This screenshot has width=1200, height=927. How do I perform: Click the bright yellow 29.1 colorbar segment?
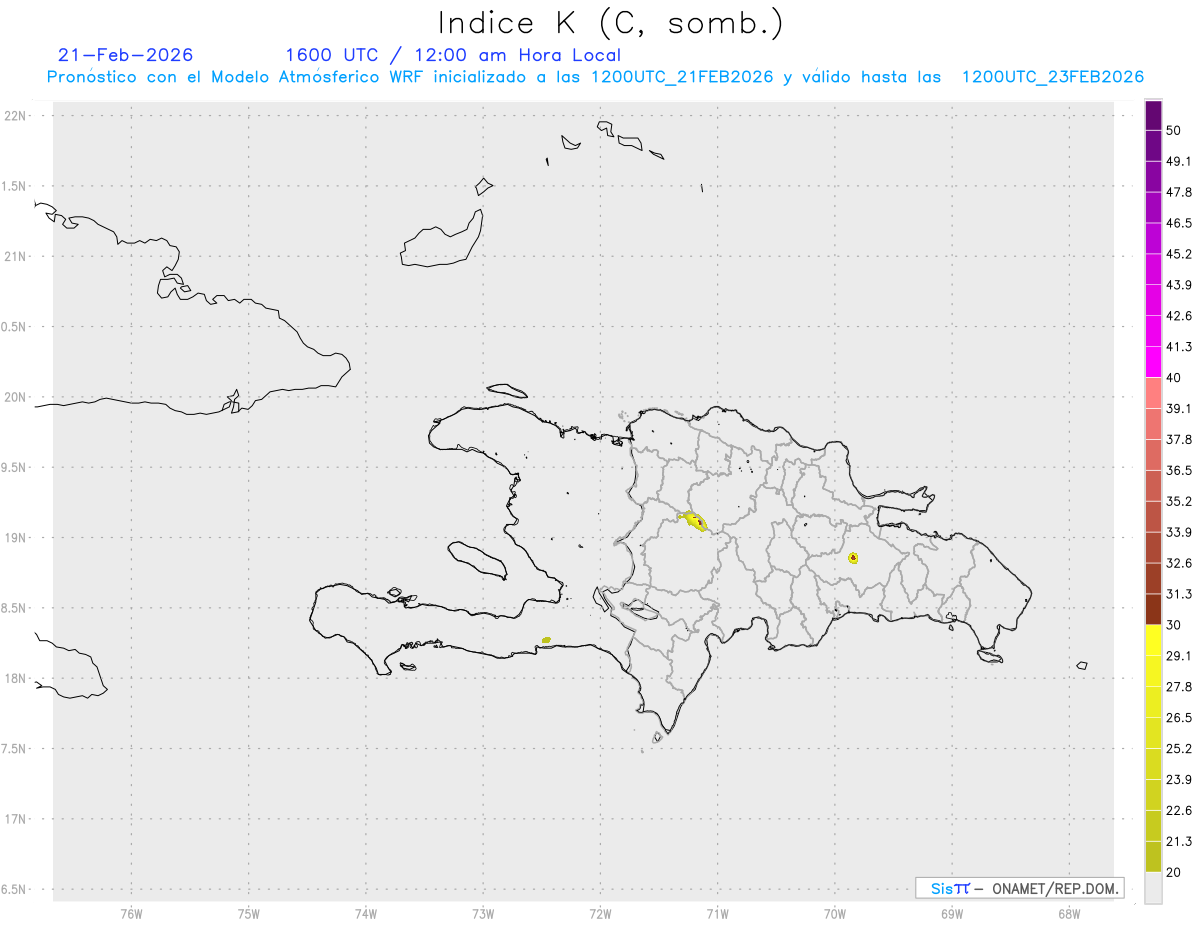pos(1153,640)
